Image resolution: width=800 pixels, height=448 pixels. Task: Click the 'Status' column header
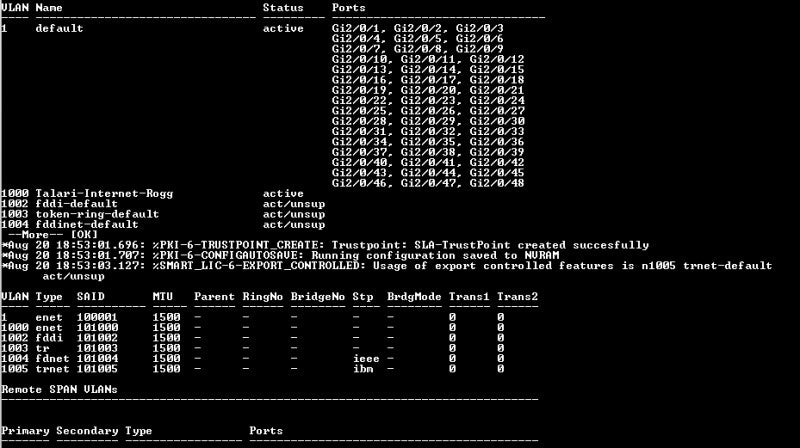point(283,8)
